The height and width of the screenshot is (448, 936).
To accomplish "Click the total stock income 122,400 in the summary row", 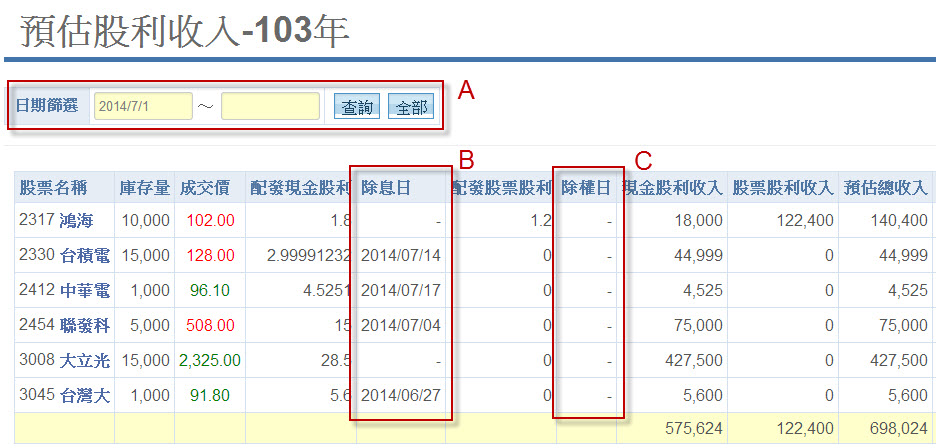I will pyautogui.click(x=803, y=428).
